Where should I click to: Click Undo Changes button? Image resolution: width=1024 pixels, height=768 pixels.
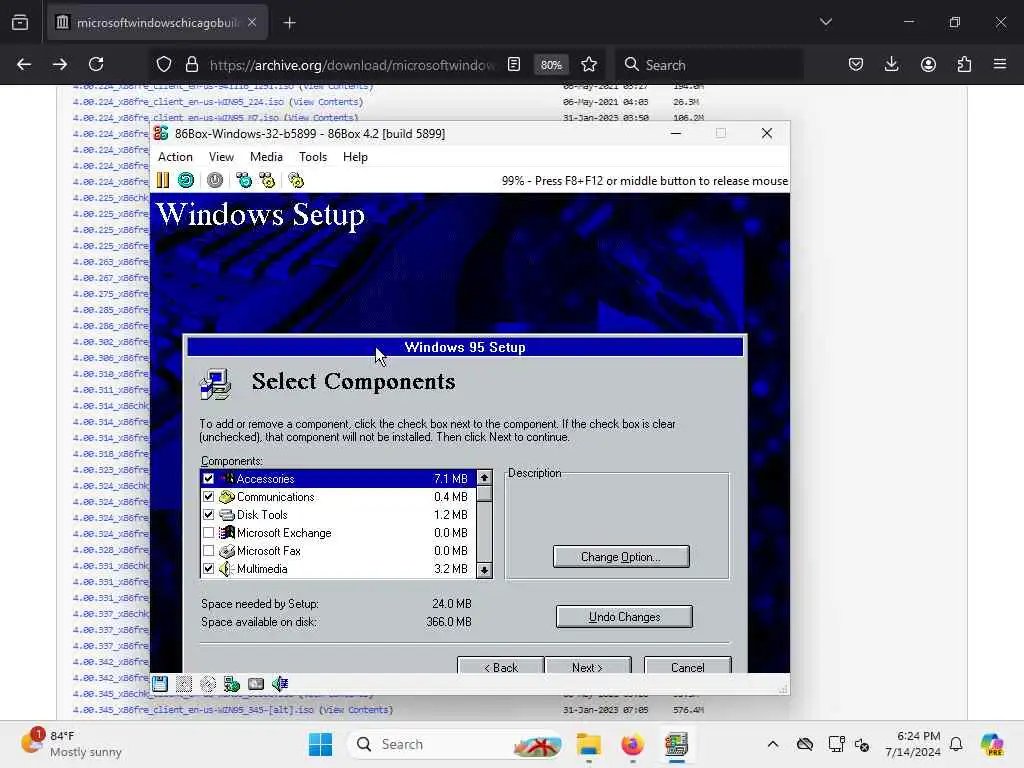point(624,617)
